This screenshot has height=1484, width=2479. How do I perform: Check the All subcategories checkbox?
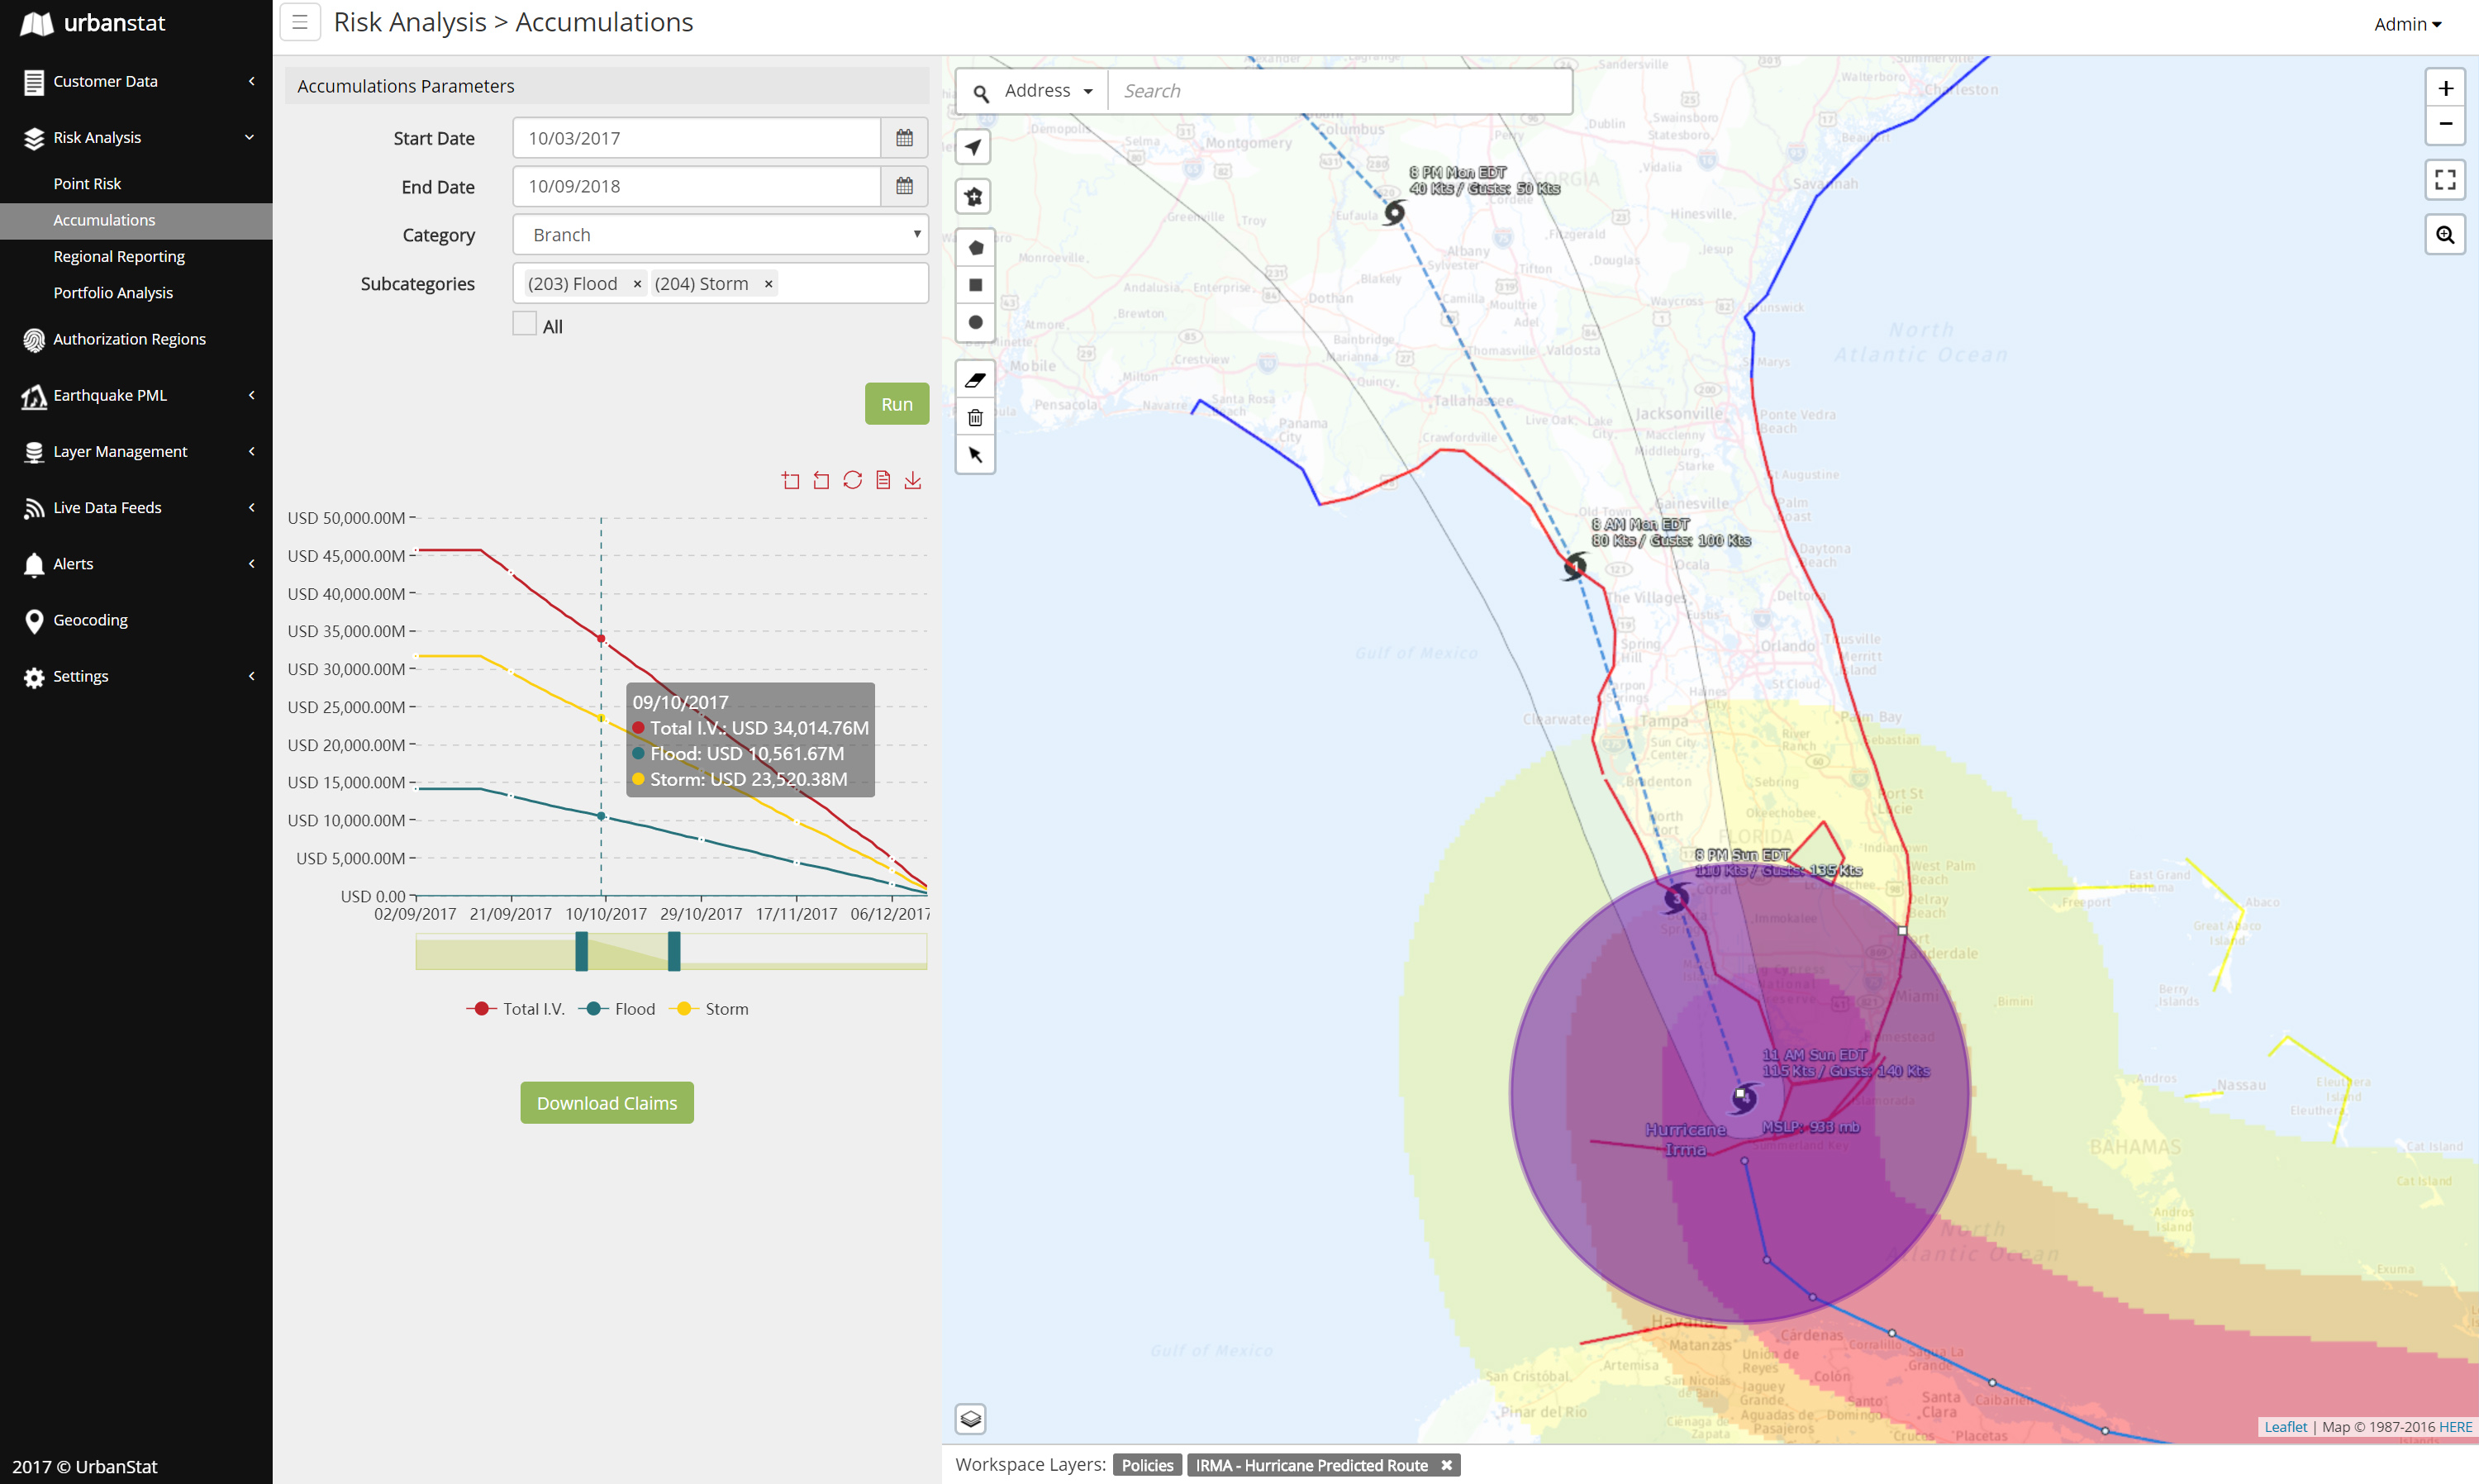tap(524, 324)
